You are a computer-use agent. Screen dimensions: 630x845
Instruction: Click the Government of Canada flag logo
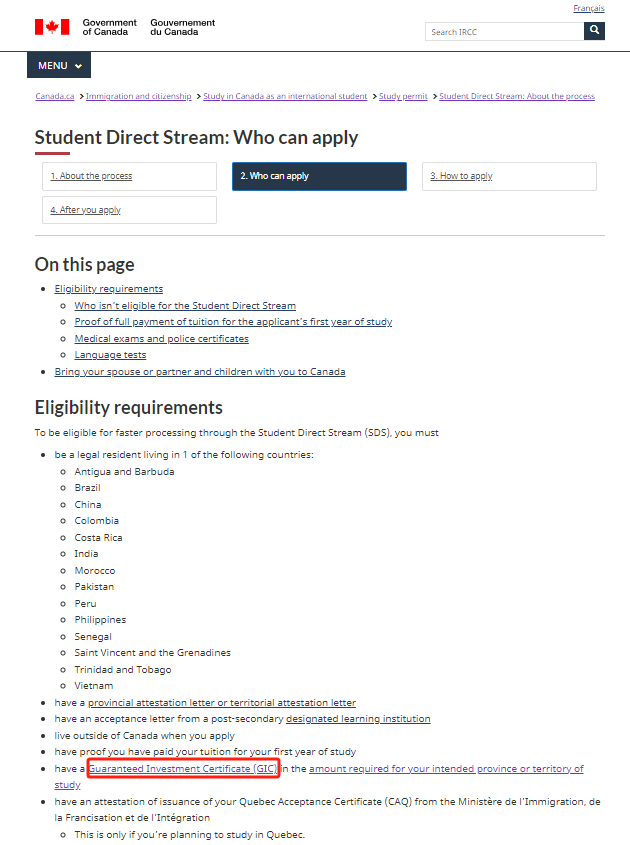[52, 27]
